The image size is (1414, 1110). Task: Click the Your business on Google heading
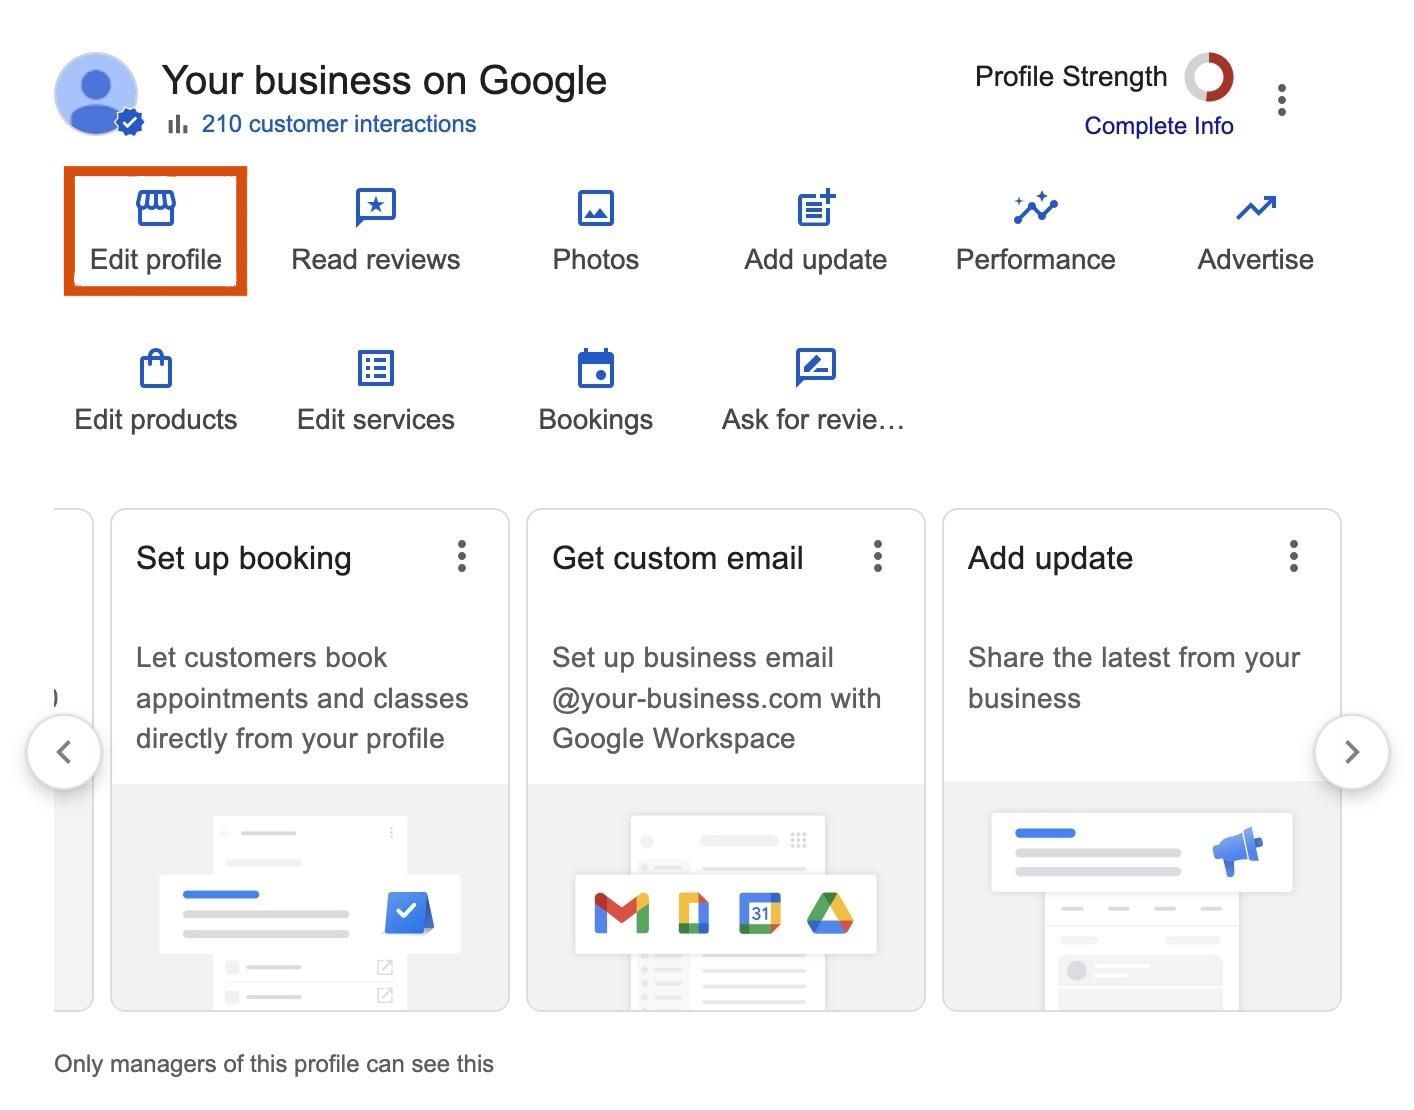pyautogui.click(x=385, y=80)
